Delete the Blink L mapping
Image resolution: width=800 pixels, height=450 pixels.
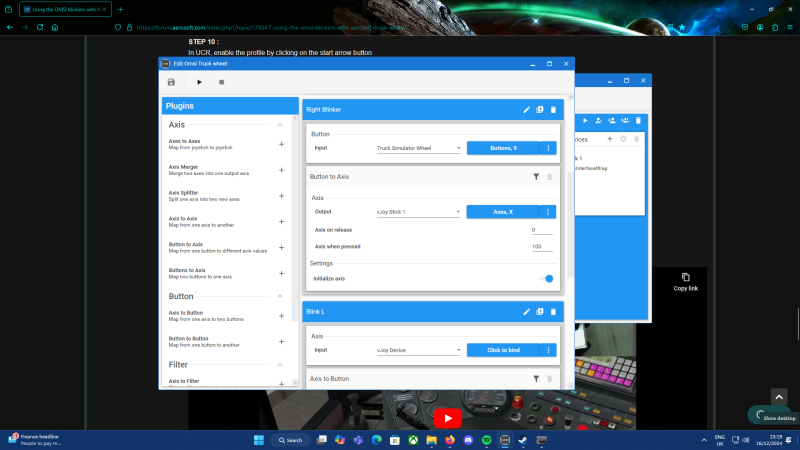[x=553, y=312]
